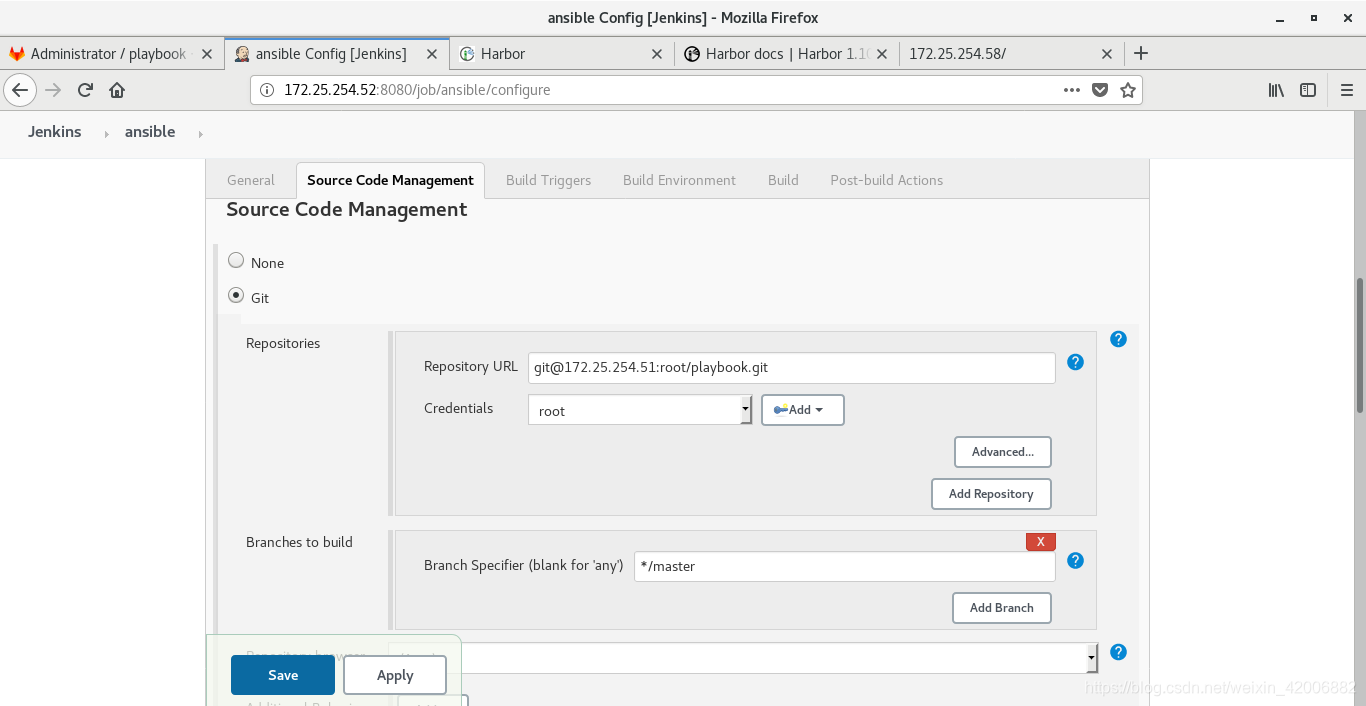Go to Build Triggers config tab

[x=548, y=180]
